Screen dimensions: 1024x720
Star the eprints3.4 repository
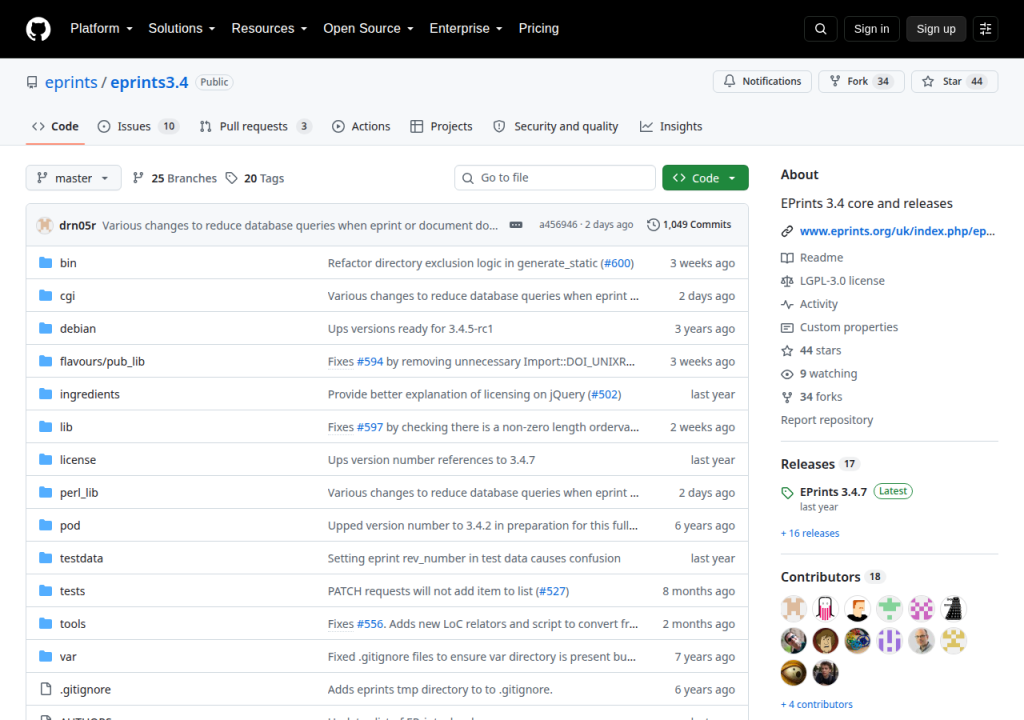click(954, 82)
